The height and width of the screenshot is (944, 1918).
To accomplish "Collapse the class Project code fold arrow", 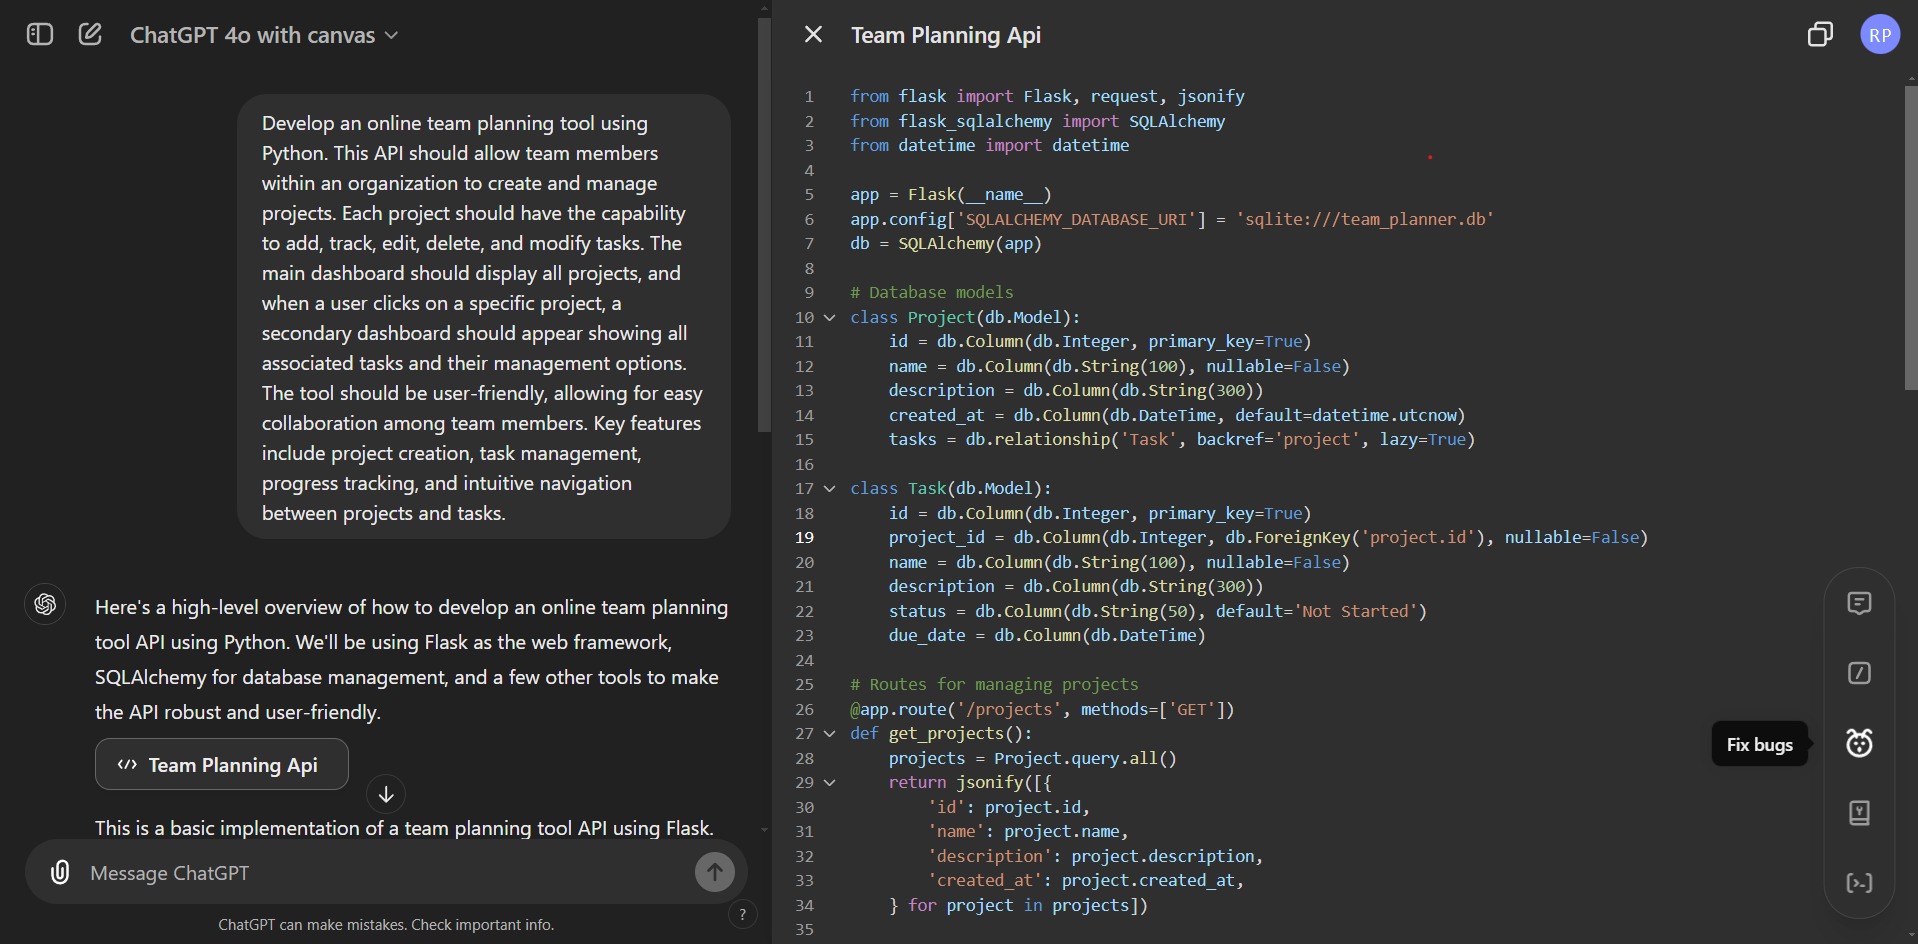I will point(829,317).
